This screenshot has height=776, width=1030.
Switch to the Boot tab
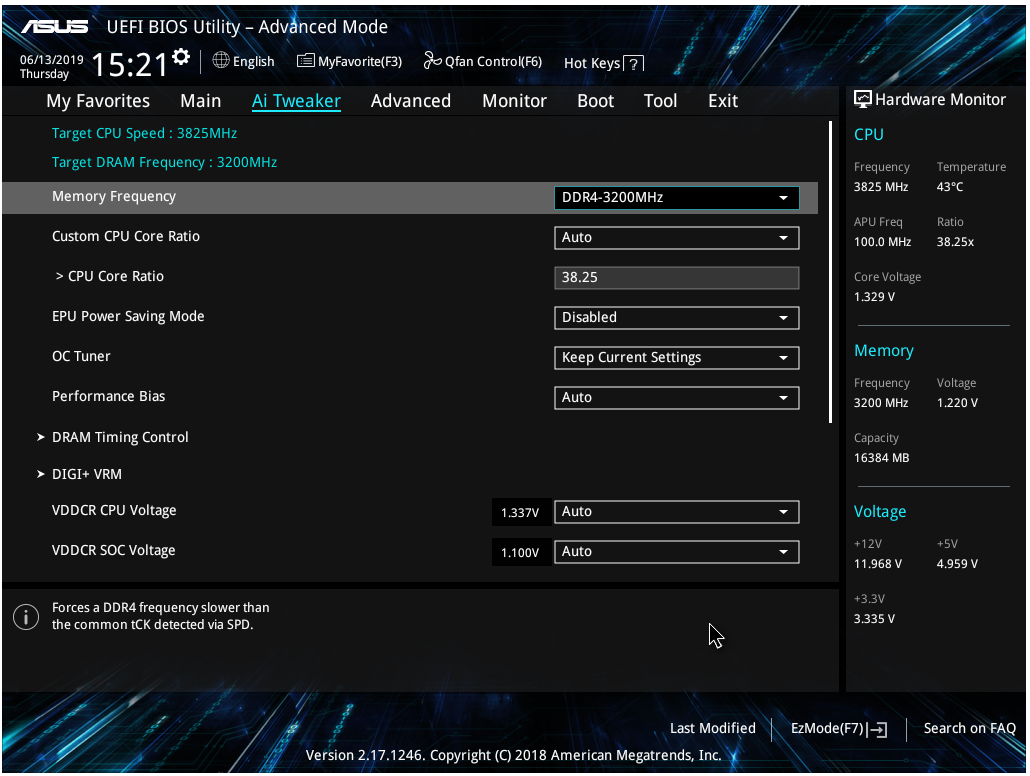click(595, 101)
